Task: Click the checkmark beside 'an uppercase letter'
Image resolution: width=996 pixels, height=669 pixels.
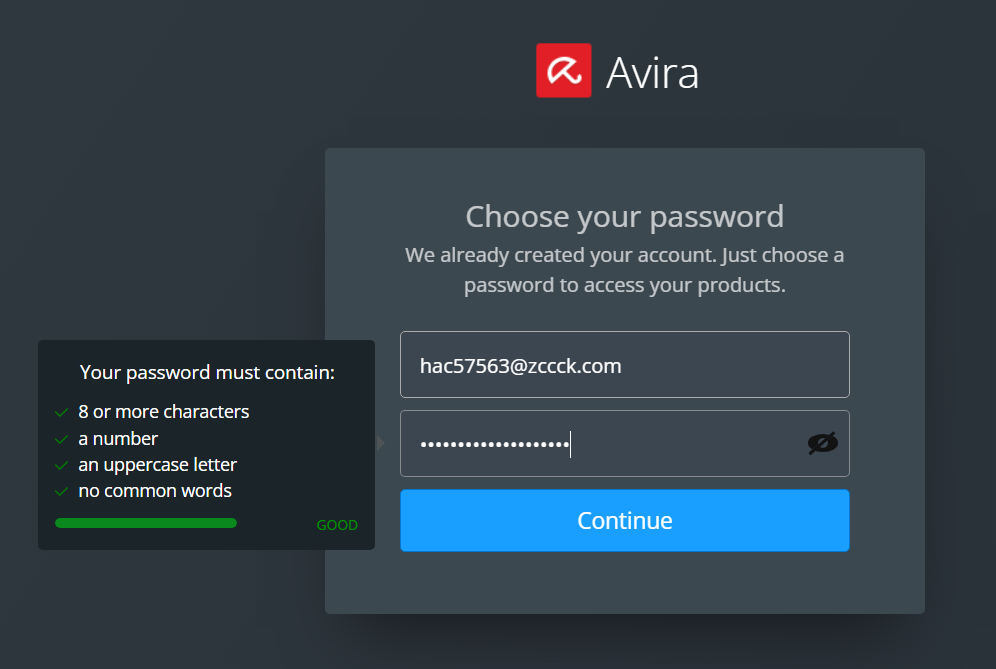Action: click(61, 465)
